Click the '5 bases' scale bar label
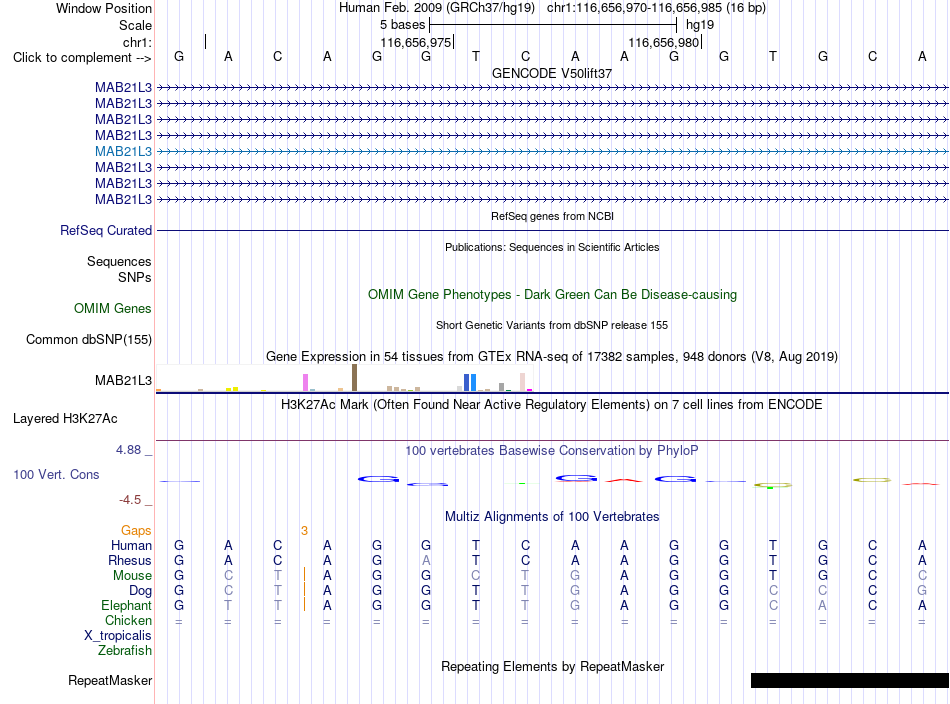The image size is (950, 704). [403, 25]
